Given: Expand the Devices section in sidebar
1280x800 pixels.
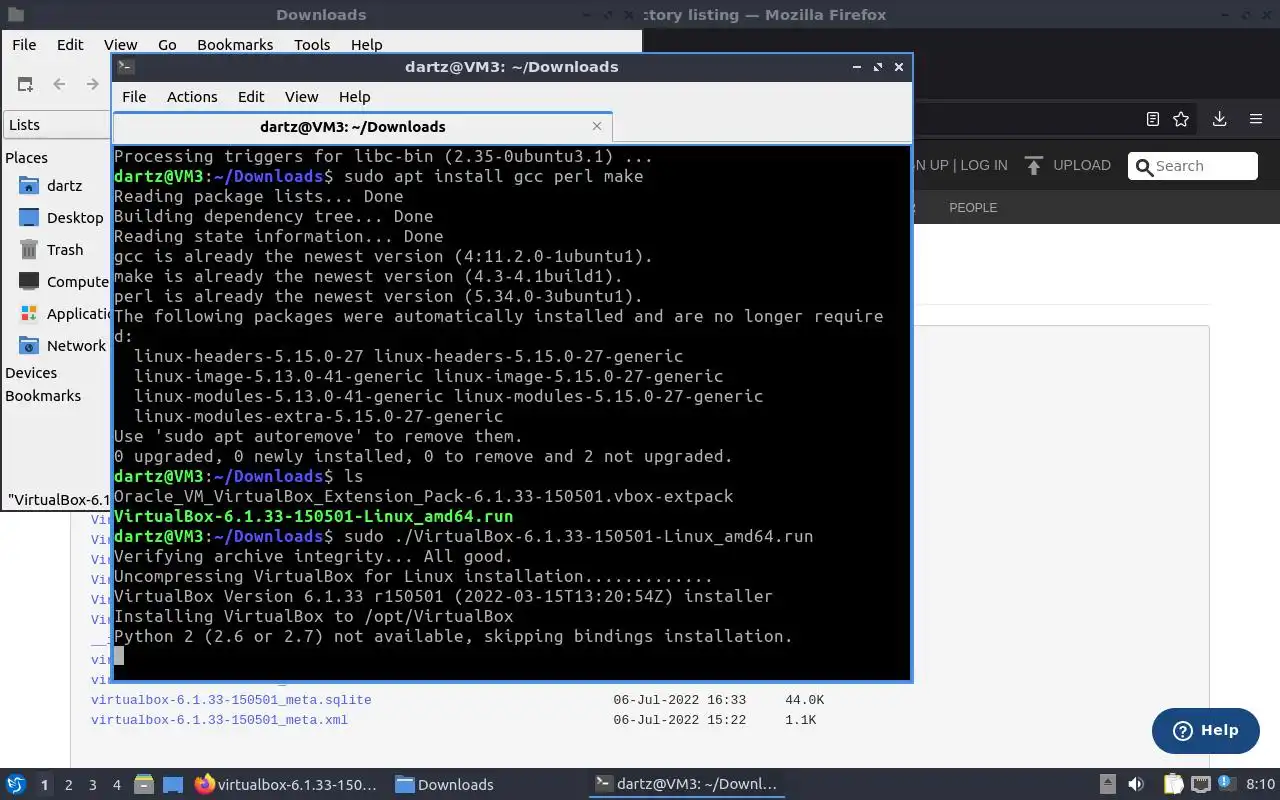Looking at the screenshot, I should coord(31,373).
